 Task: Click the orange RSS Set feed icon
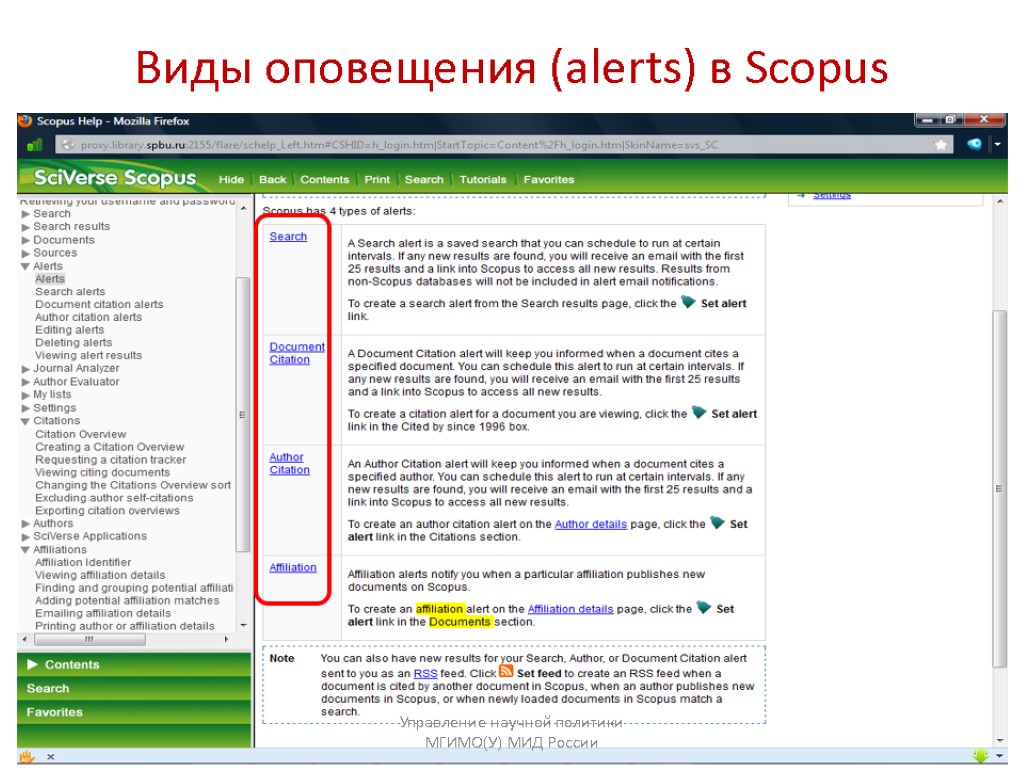point(506,671)
